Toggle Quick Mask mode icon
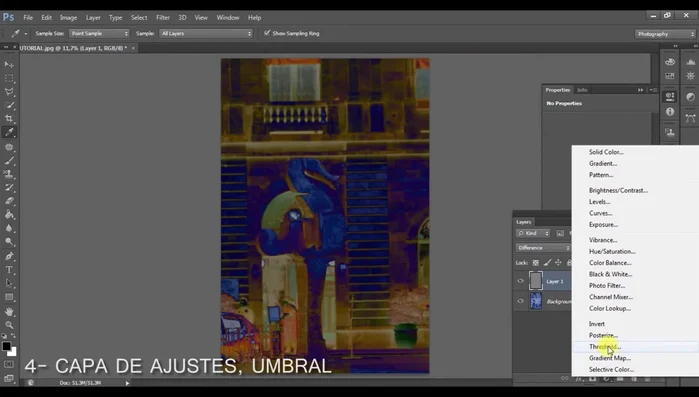The height and width of the screenshot is (397, 699). pos(8,364)
